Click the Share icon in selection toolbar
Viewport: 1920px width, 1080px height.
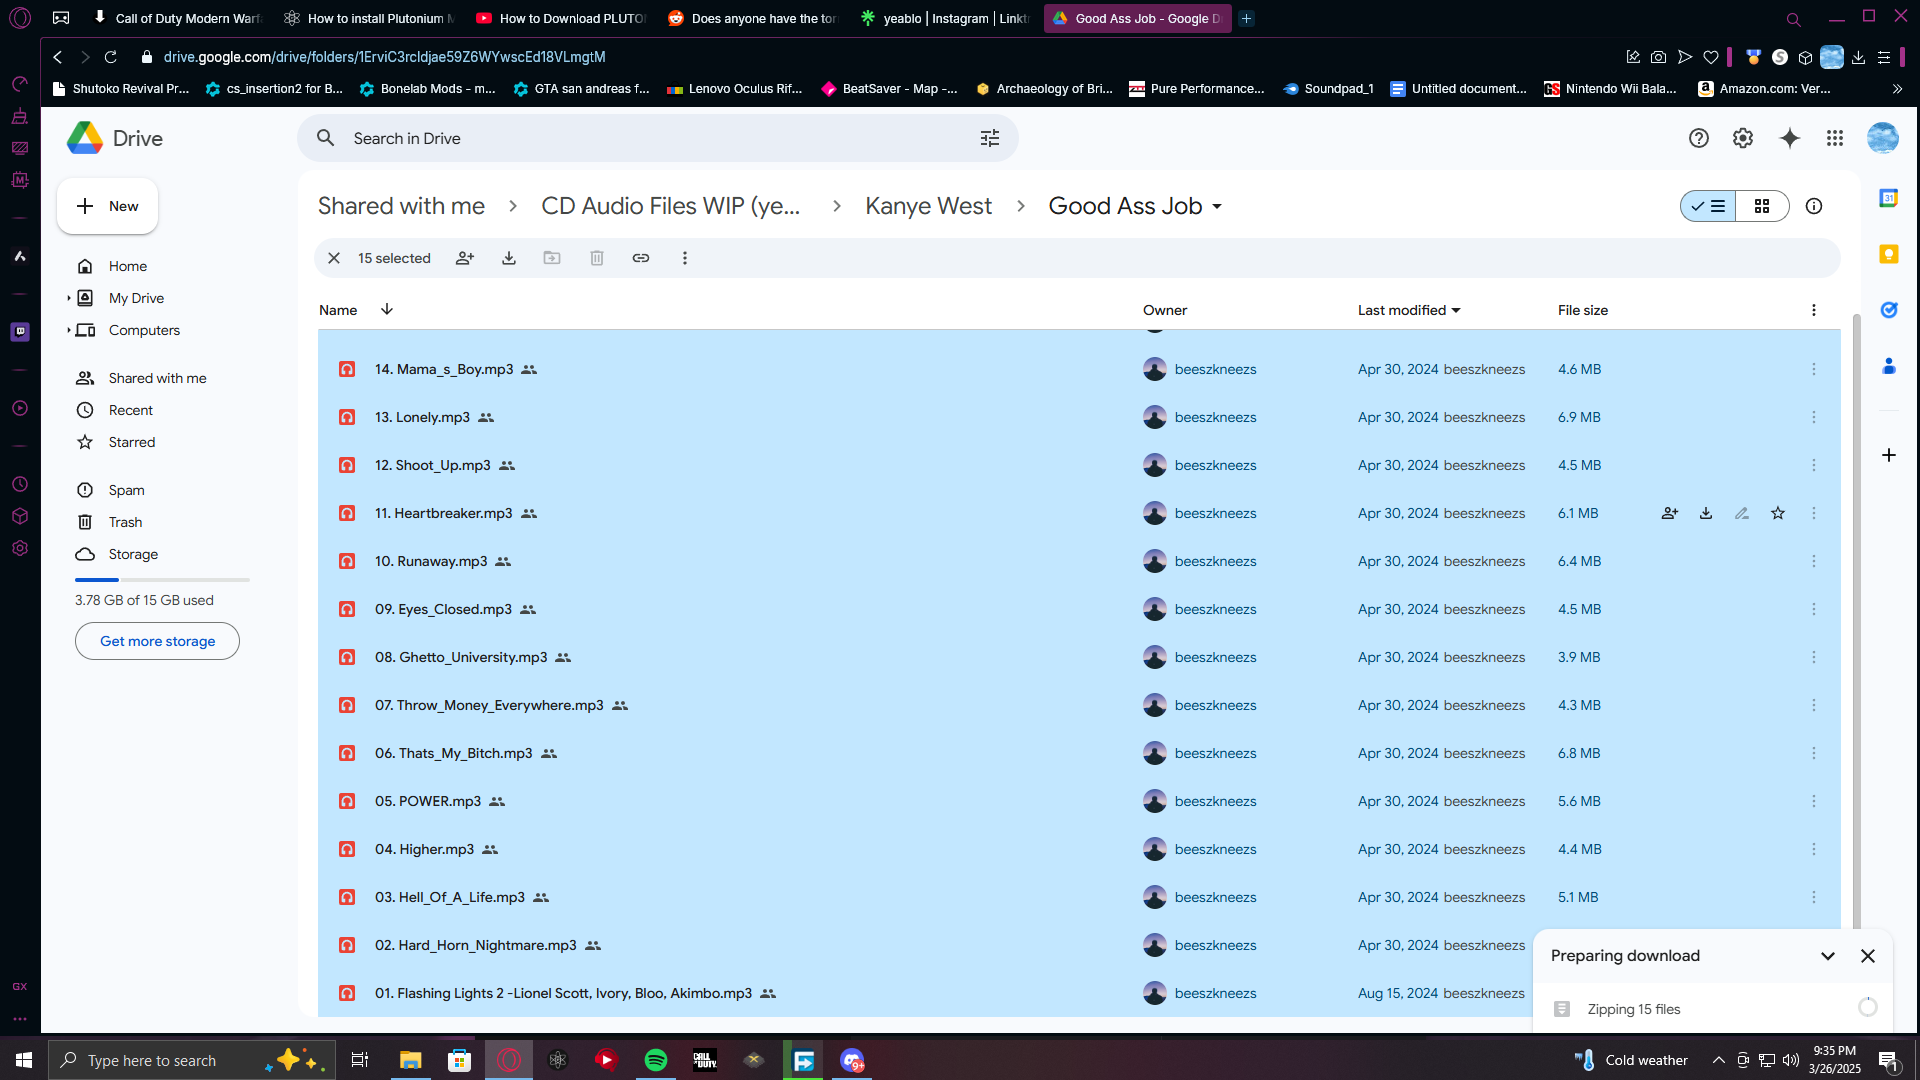click(x=465, y=258)
